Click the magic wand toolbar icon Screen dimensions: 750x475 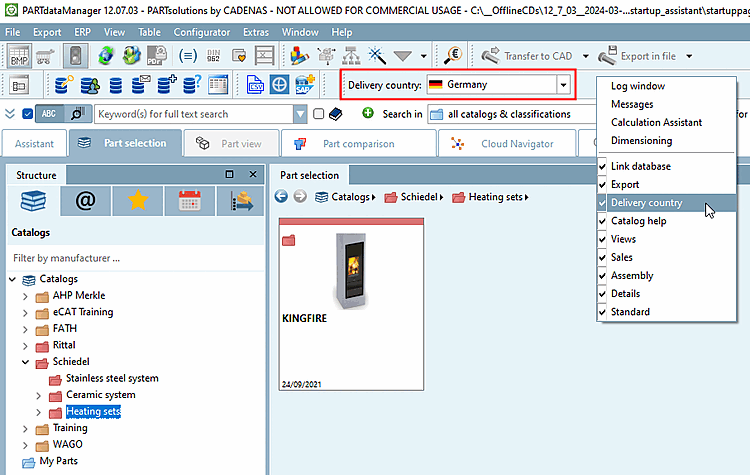pos(377,56)
